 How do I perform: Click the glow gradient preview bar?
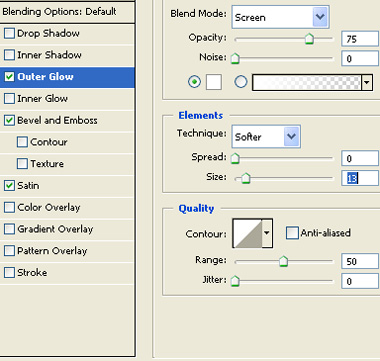click(307, 82)
